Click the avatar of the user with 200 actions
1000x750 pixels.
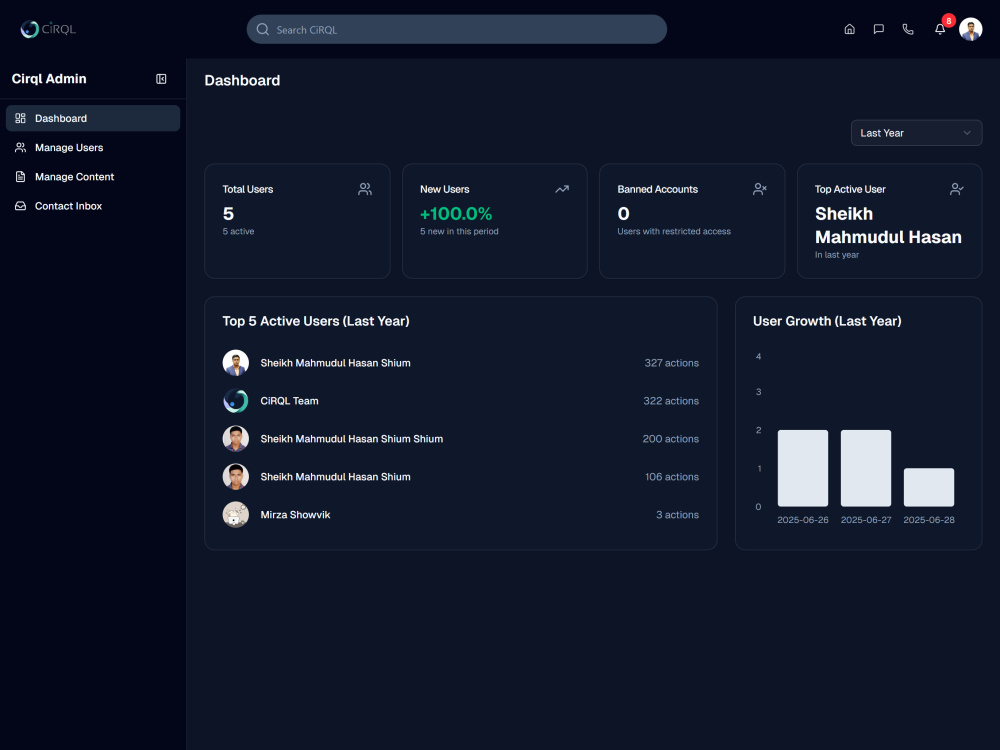pos(235,439)
